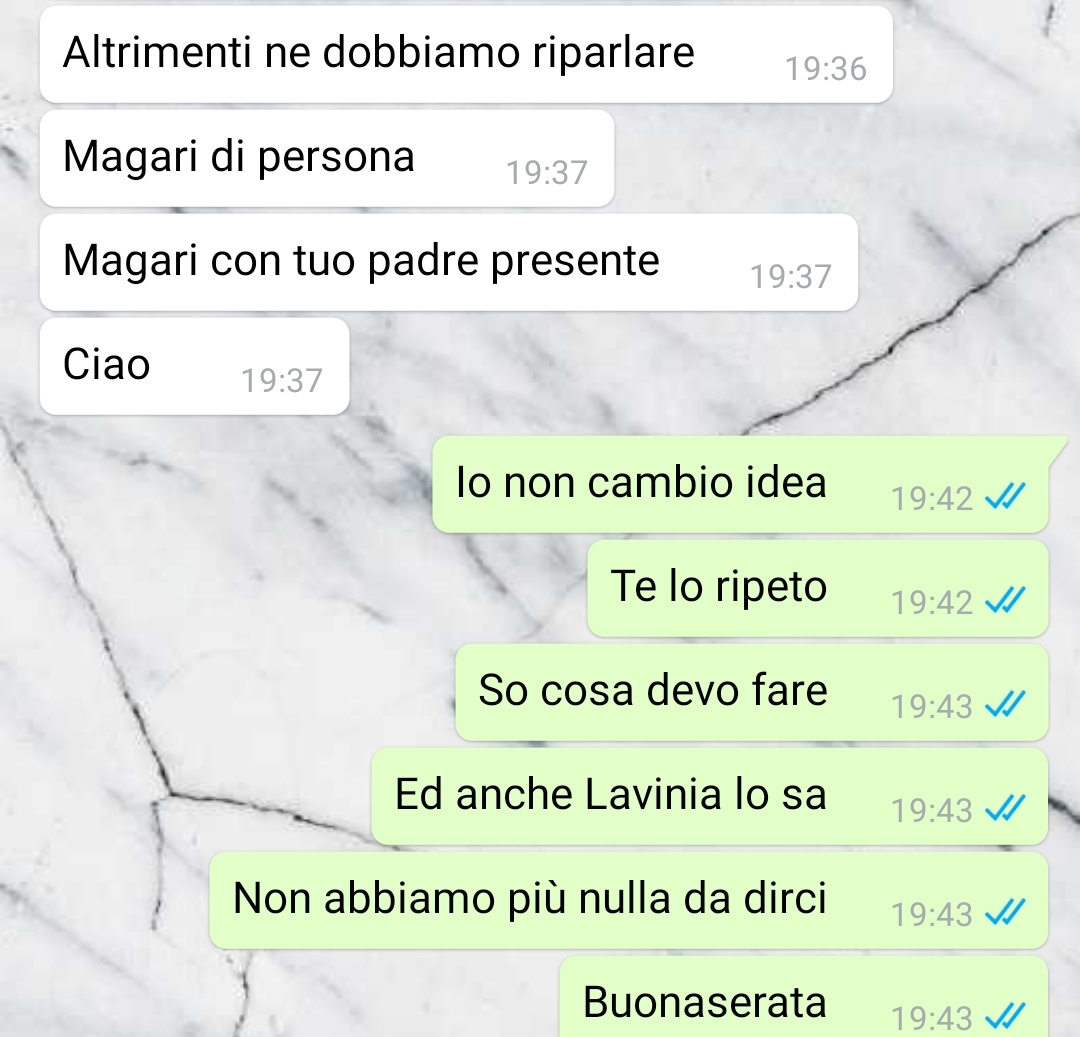The image size is (1080, 1037).
Task: Select the sent message 'Io non cambio idea'
Action: (x=740, y=484)
